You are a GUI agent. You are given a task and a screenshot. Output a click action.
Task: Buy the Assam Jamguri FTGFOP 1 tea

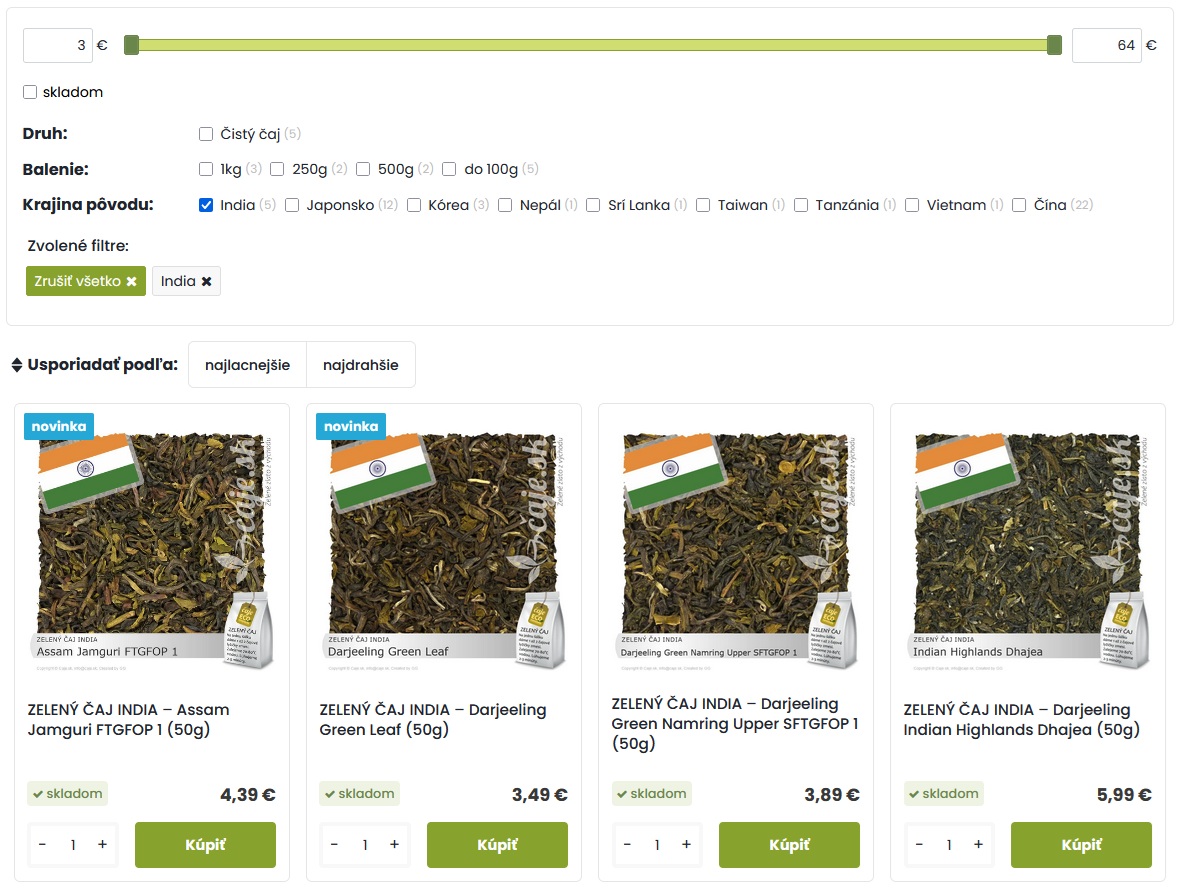205,845
